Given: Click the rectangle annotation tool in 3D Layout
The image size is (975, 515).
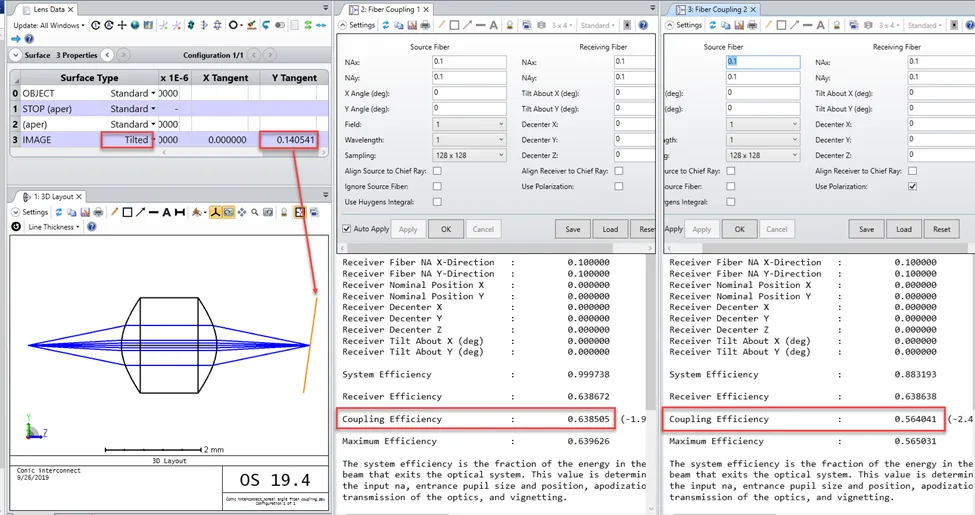Looking at the screenshot, I should click(x=127, y=212).
